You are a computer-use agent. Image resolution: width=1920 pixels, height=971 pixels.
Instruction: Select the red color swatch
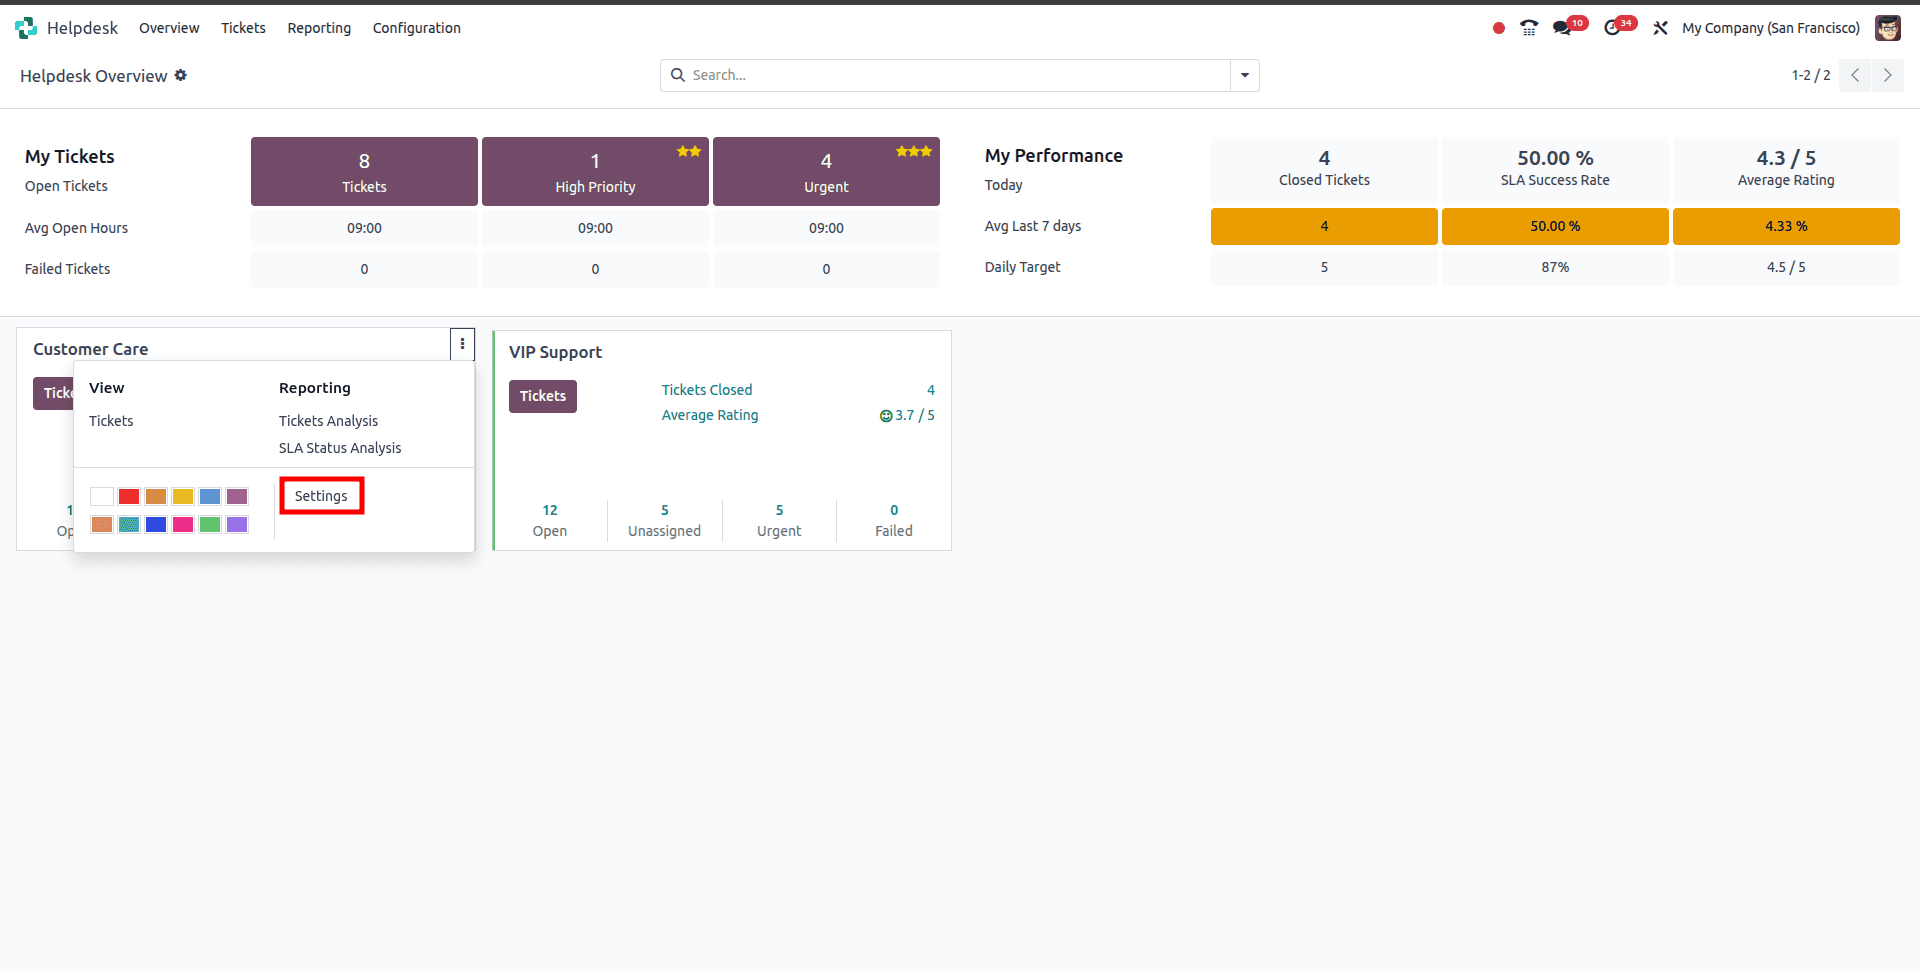[129, 496]
